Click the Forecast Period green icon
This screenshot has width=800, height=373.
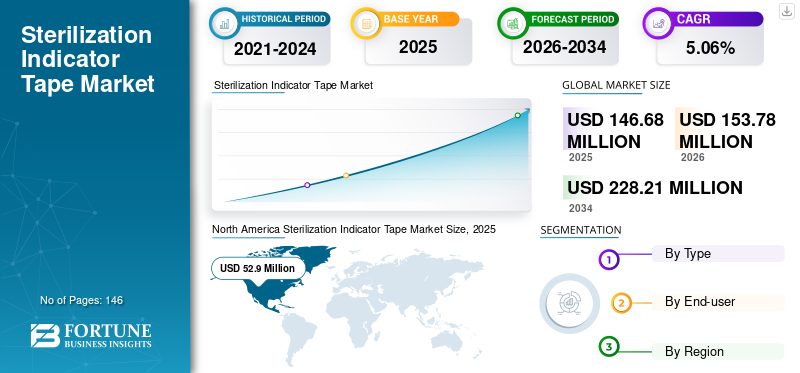[x=512, y=23]
